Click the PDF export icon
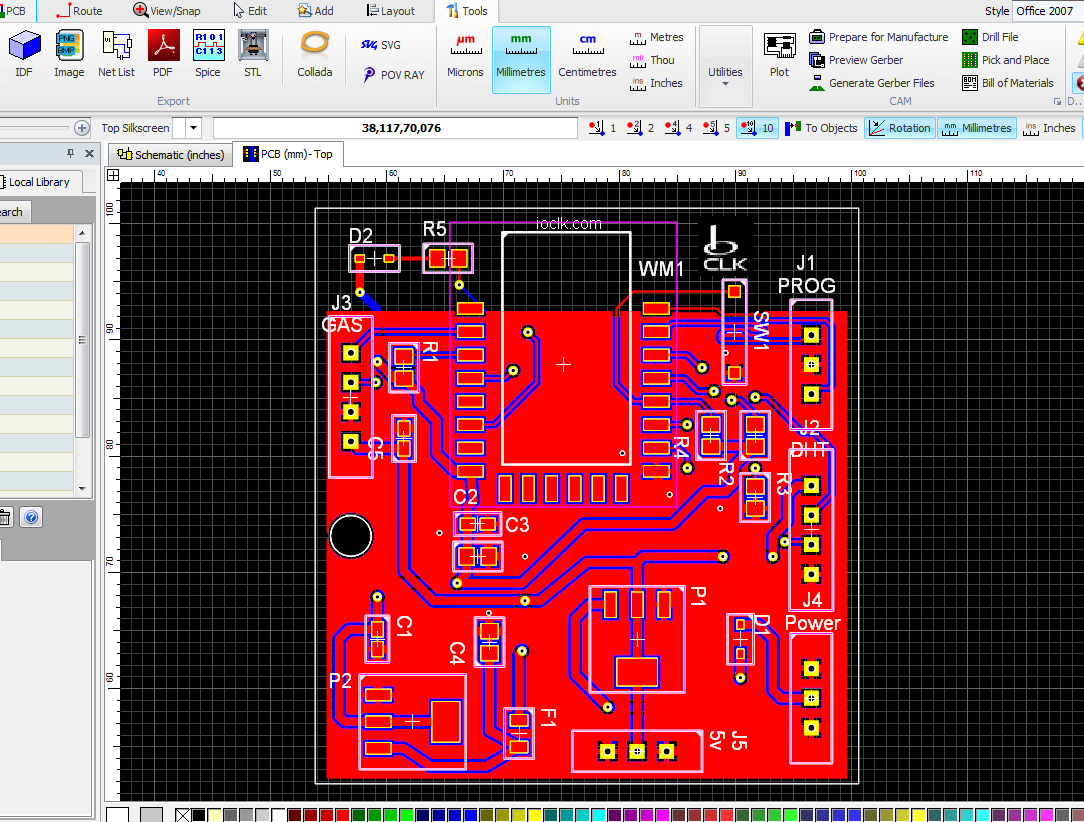 (163, 54)
